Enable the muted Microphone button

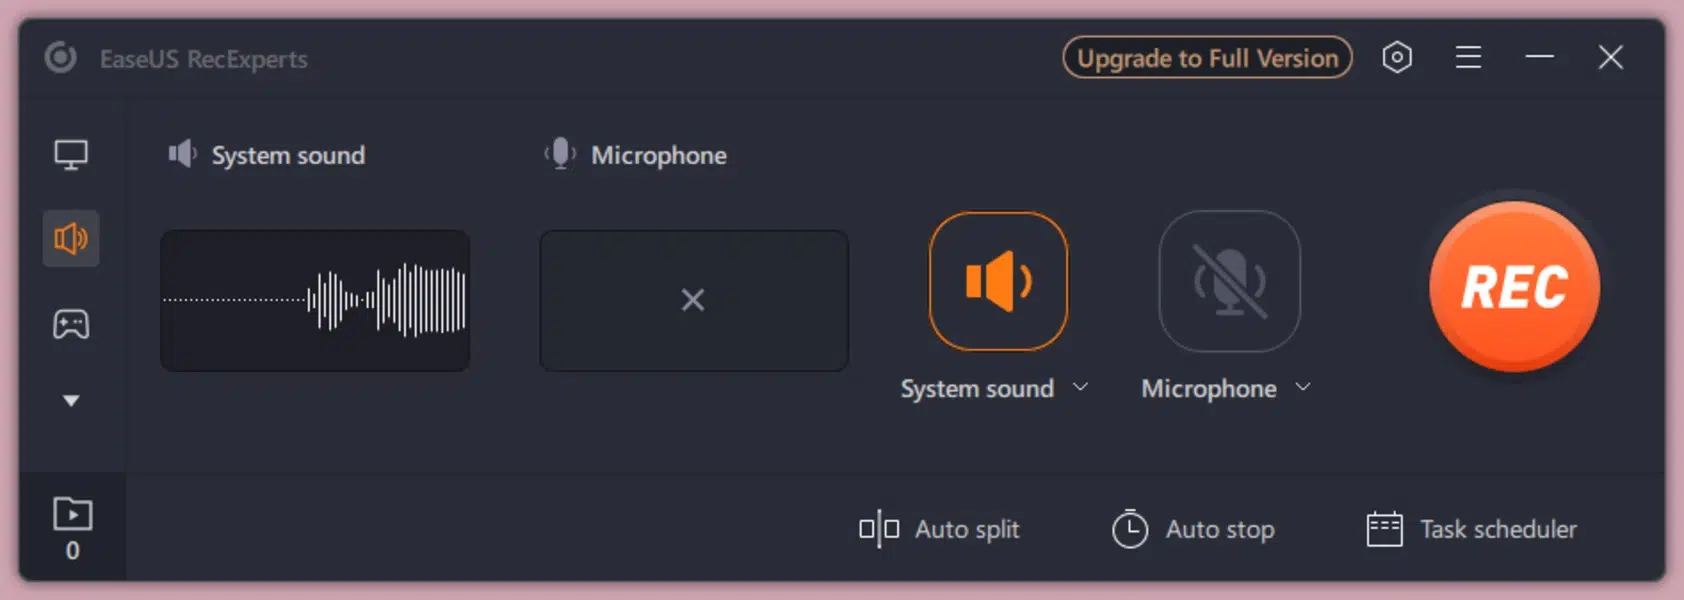[x=1229, y=281]
